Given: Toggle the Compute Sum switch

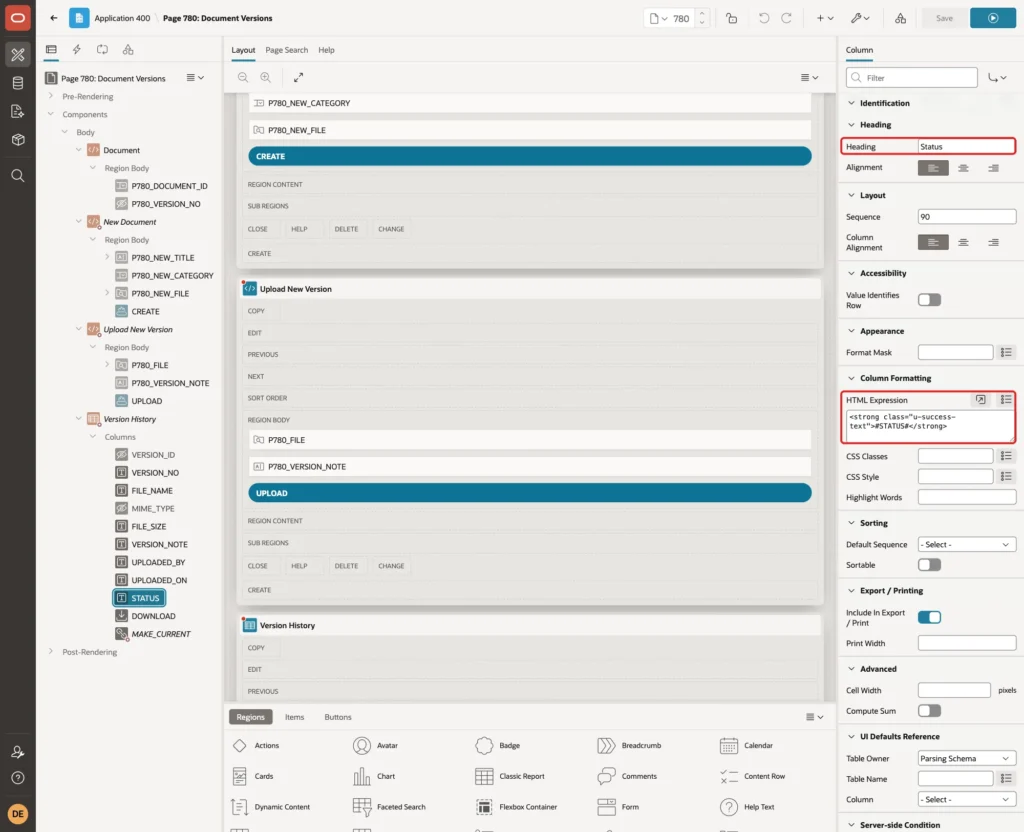Looking at the screenshot, I should click(x=929, y=711).
